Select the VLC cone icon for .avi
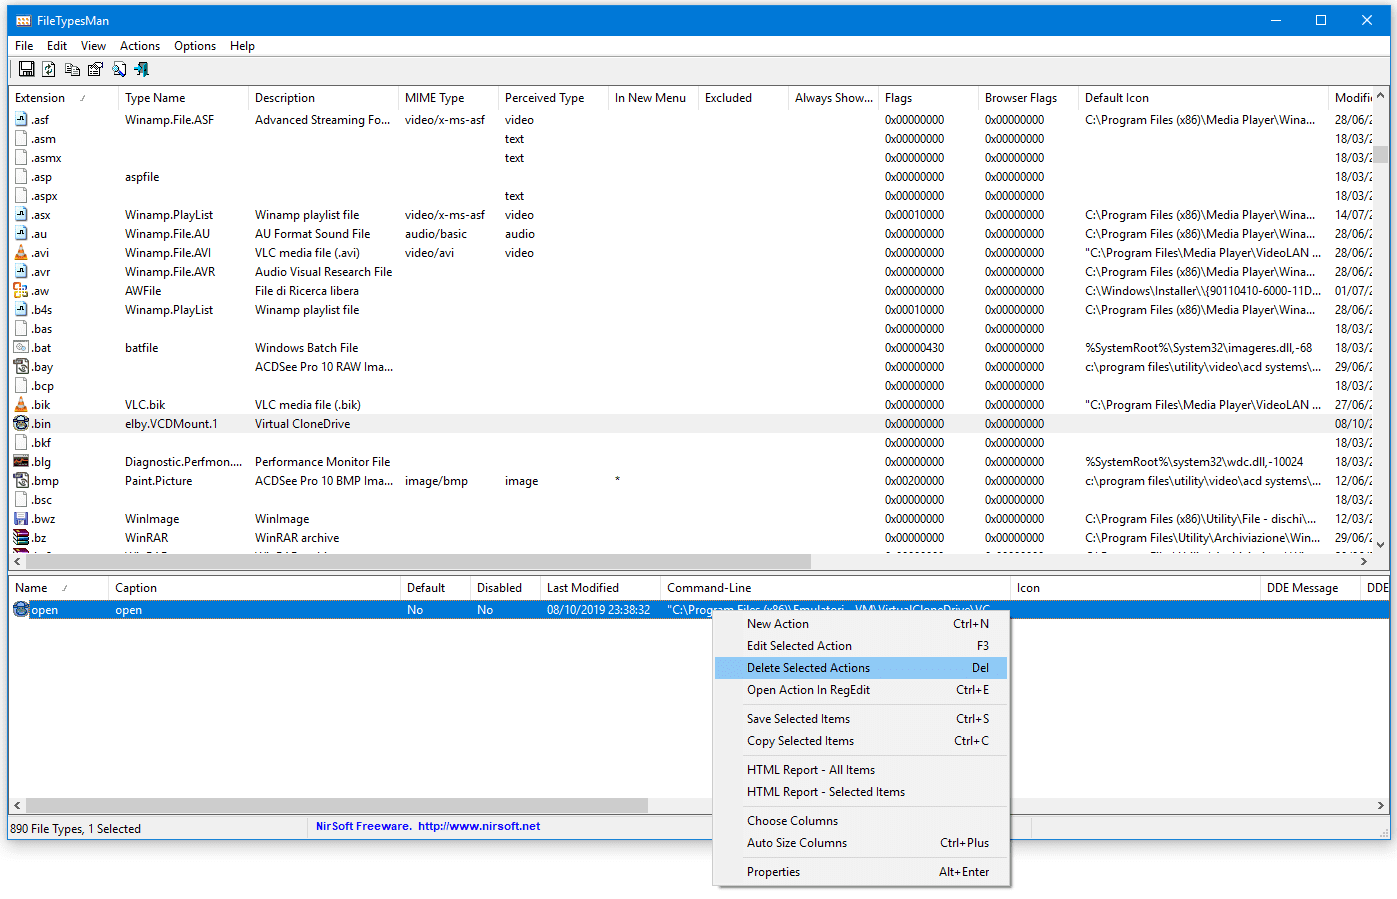Image resolution: width=1397 pixels, height=899 pixels. (21, 253)
